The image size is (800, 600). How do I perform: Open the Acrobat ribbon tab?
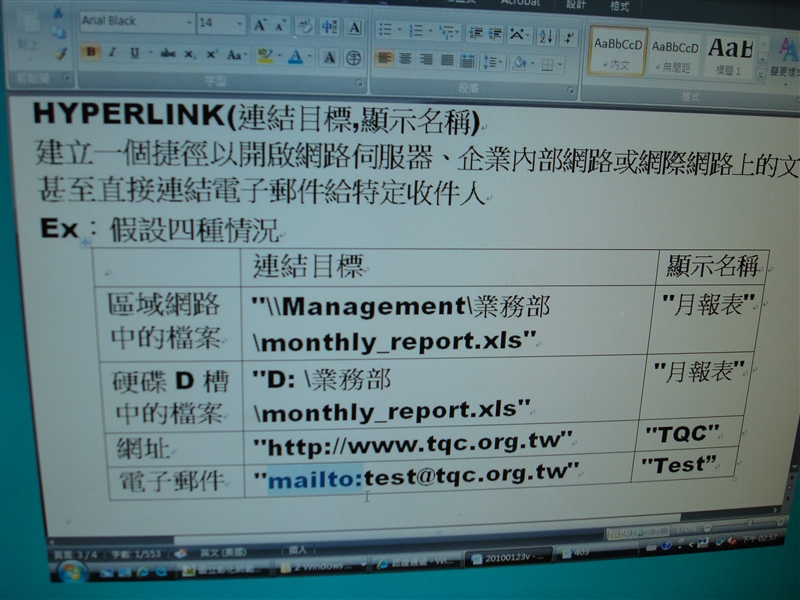tap(521, 3)
